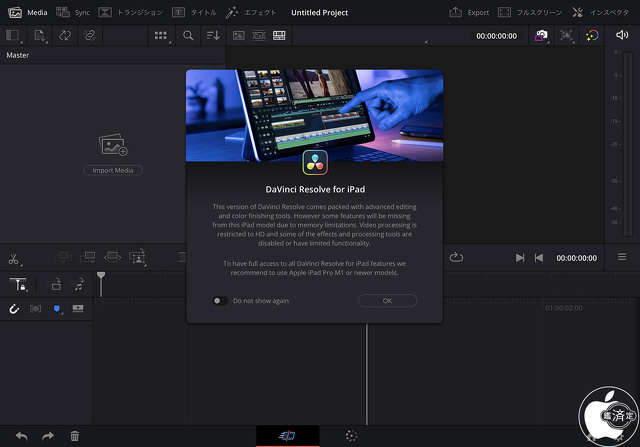Viewport: 640px width, 447px height.
Task: Click the blue marker color icon
Action: [57, 309]
